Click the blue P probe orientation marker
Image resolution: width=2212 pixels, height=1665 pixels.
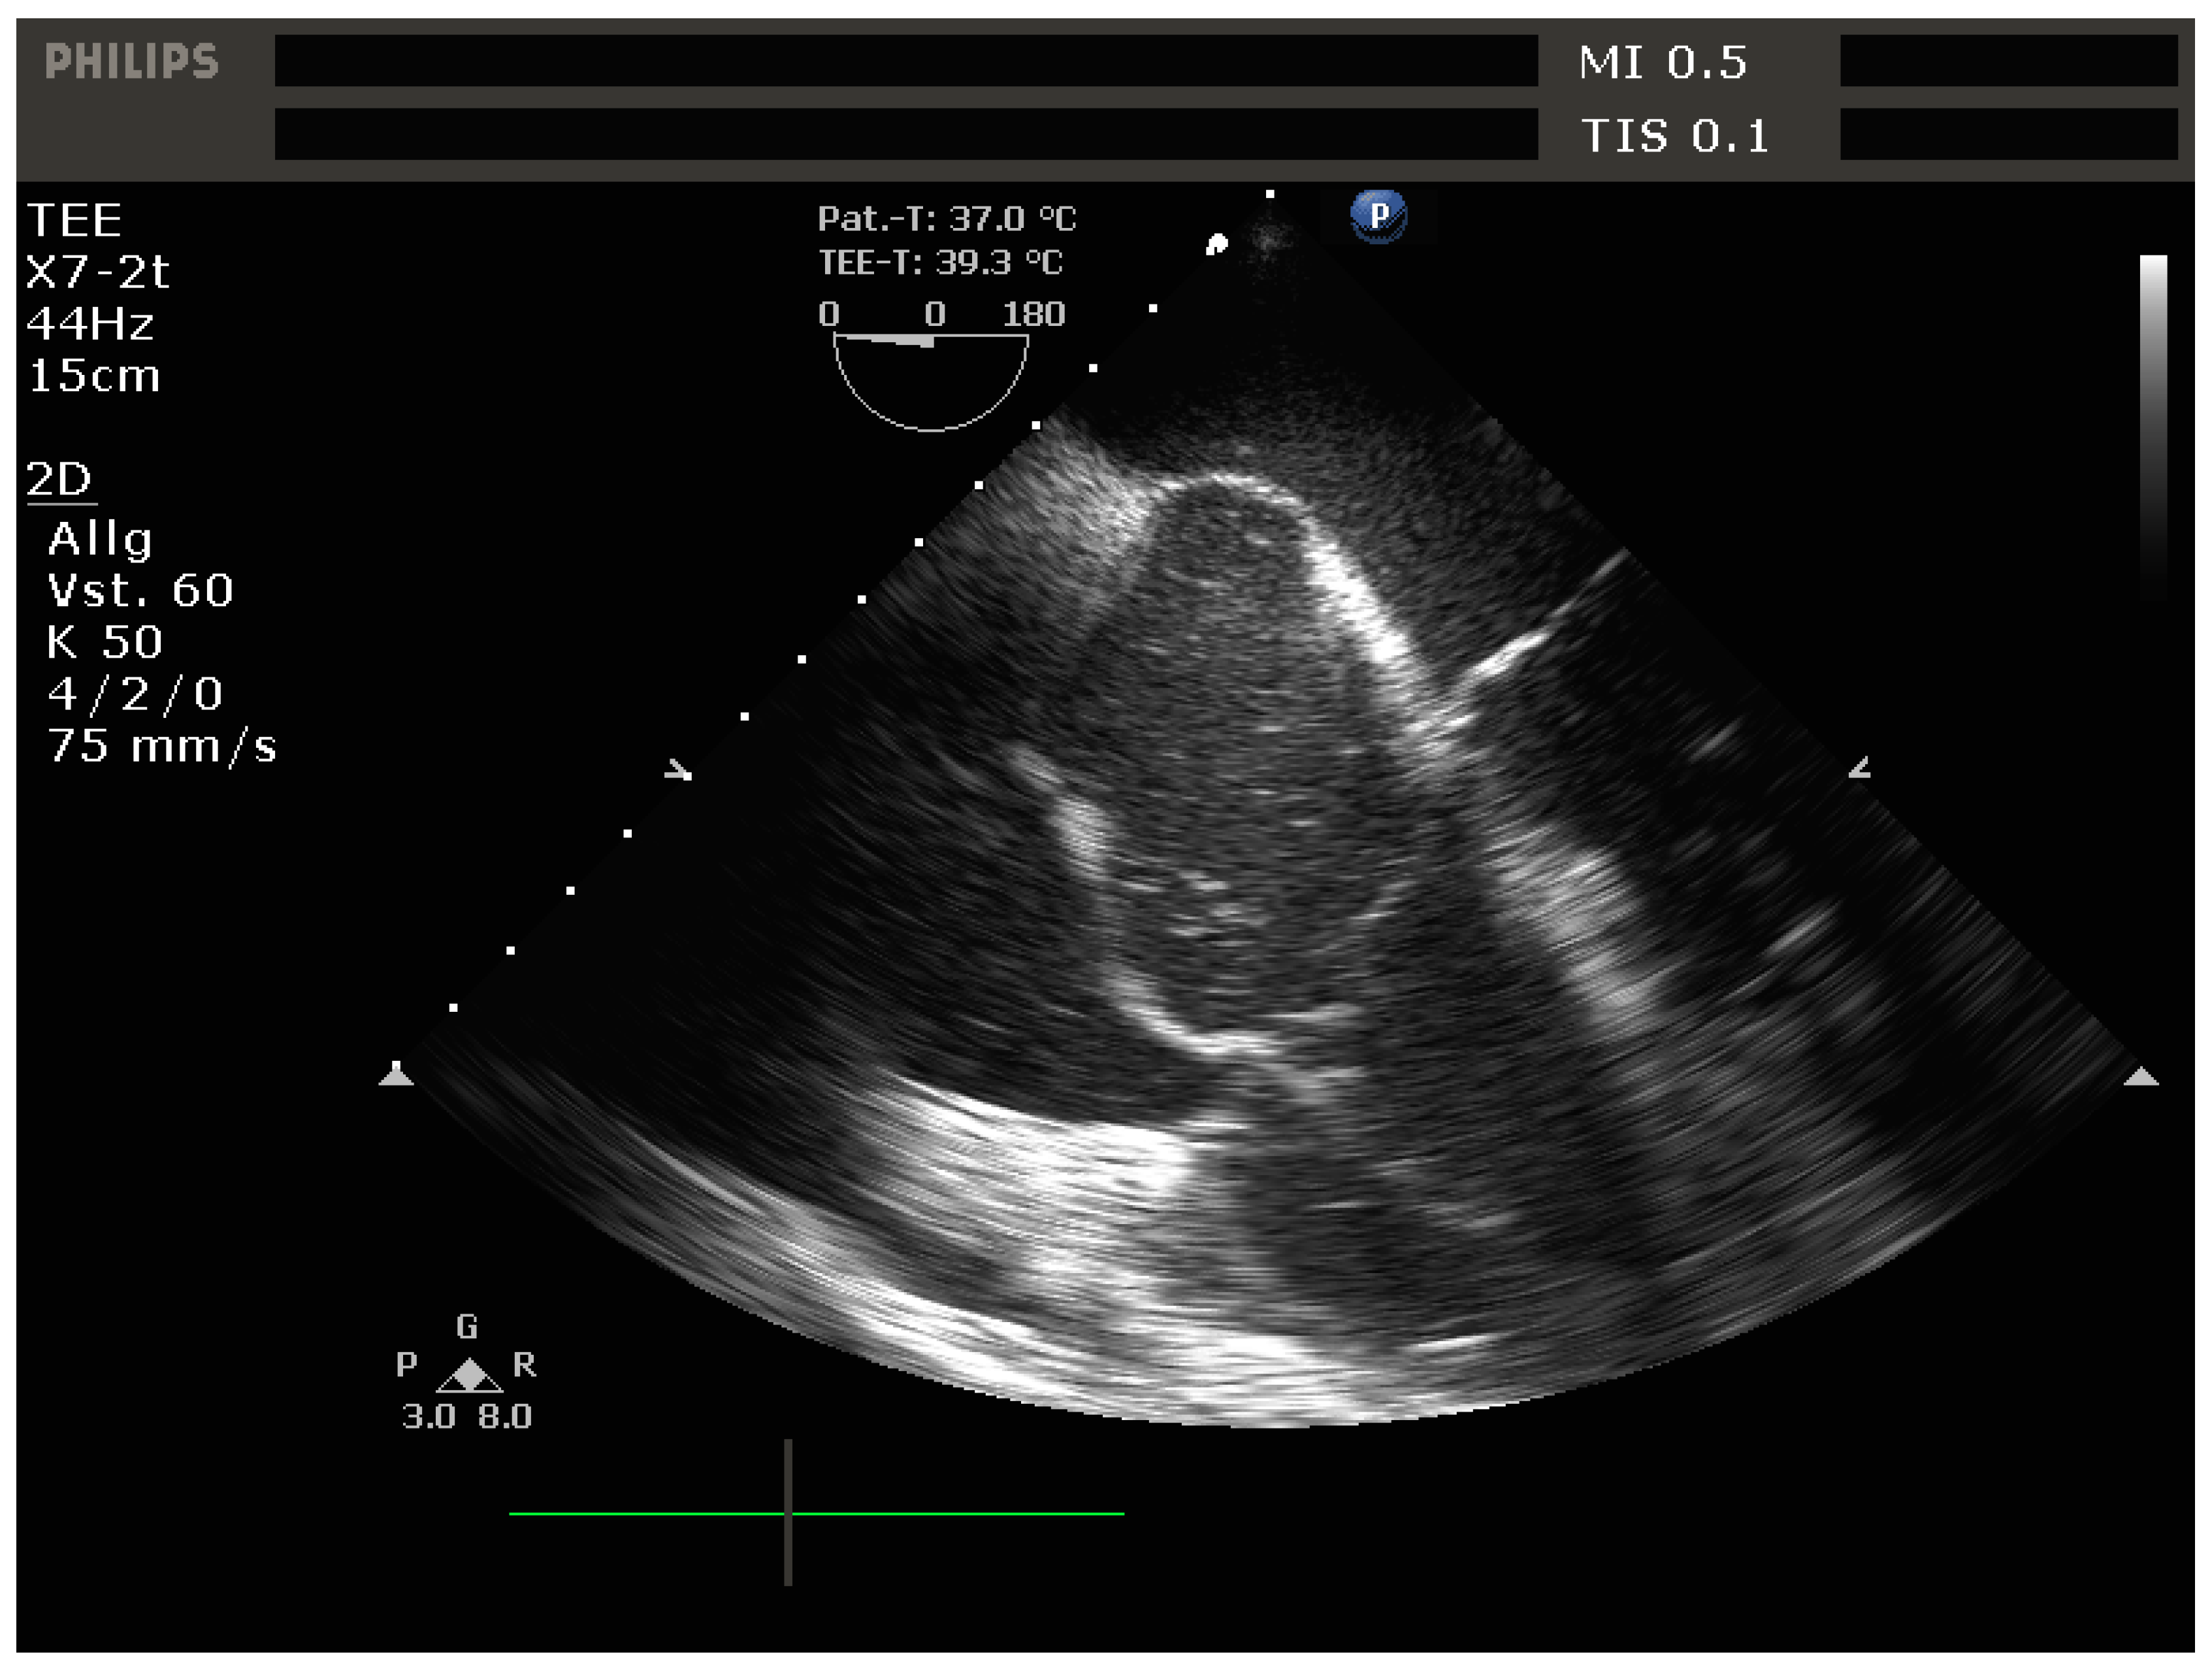1378,216
